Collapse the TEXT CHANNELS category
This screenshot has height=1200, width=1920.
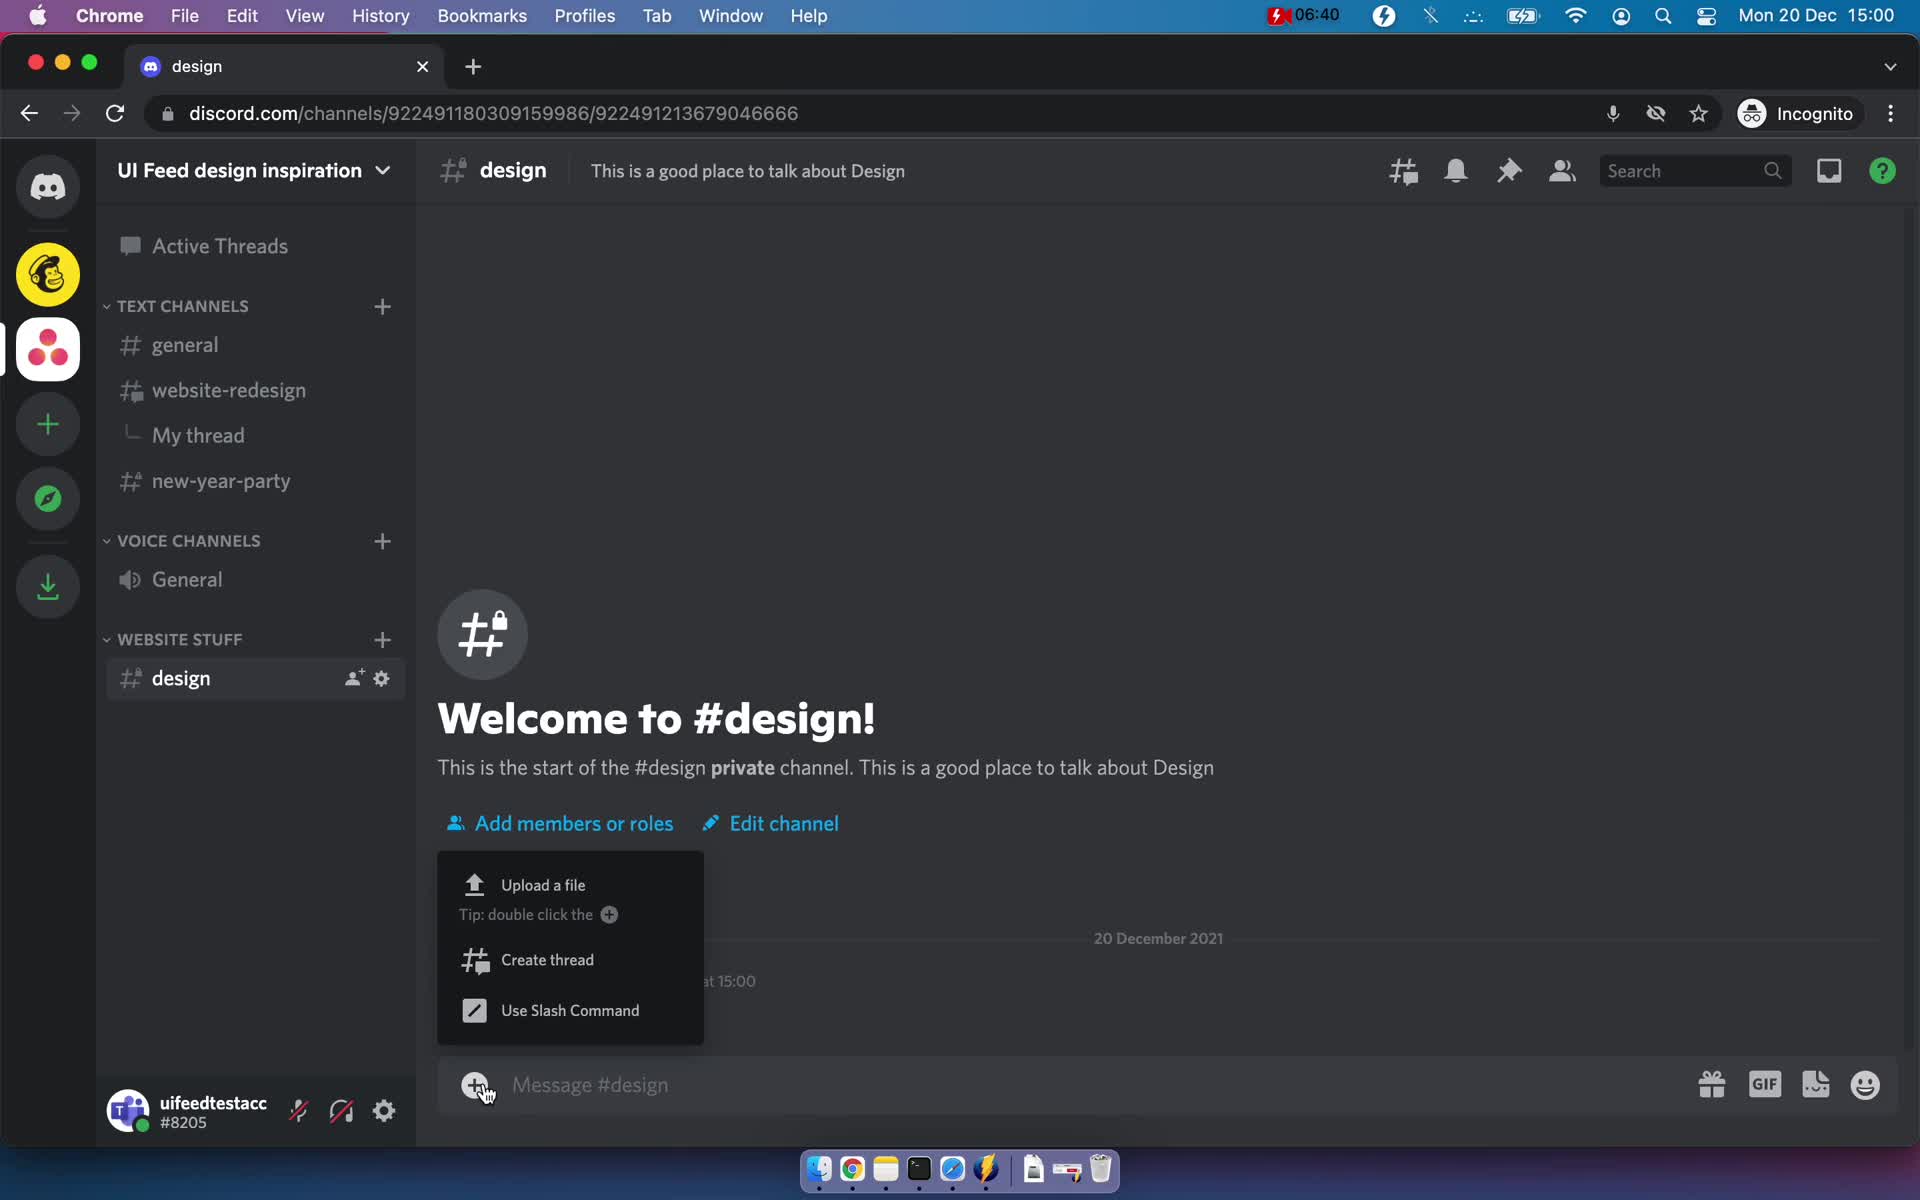click(x=177, y=306)
